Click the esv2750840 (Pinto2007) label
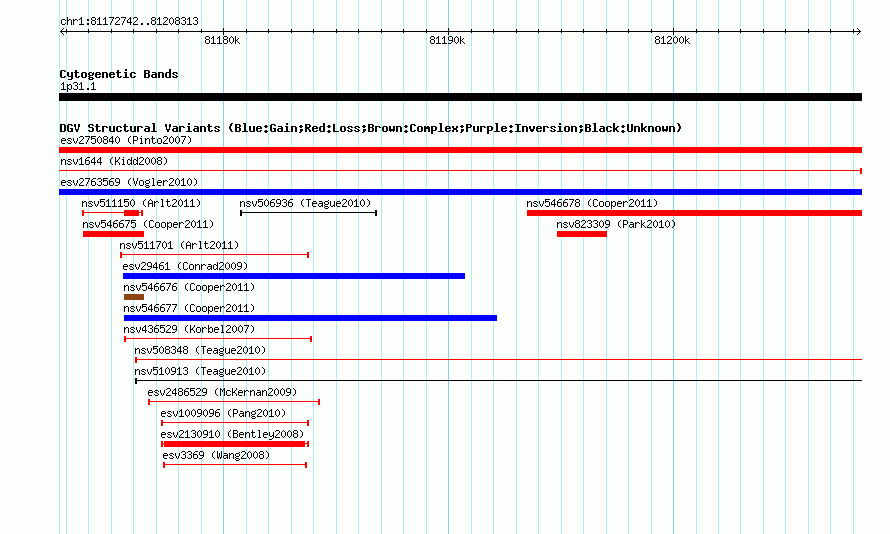 pos(126,140)
